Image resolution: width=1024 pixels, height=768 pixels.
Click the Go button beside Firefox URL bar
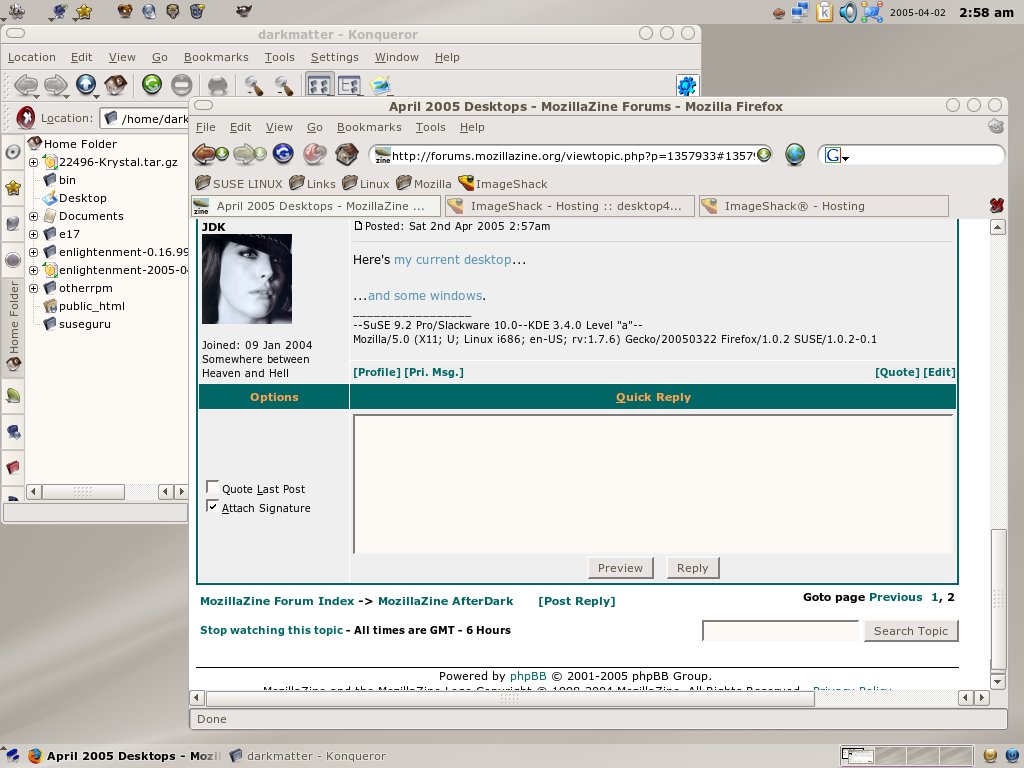763,155
